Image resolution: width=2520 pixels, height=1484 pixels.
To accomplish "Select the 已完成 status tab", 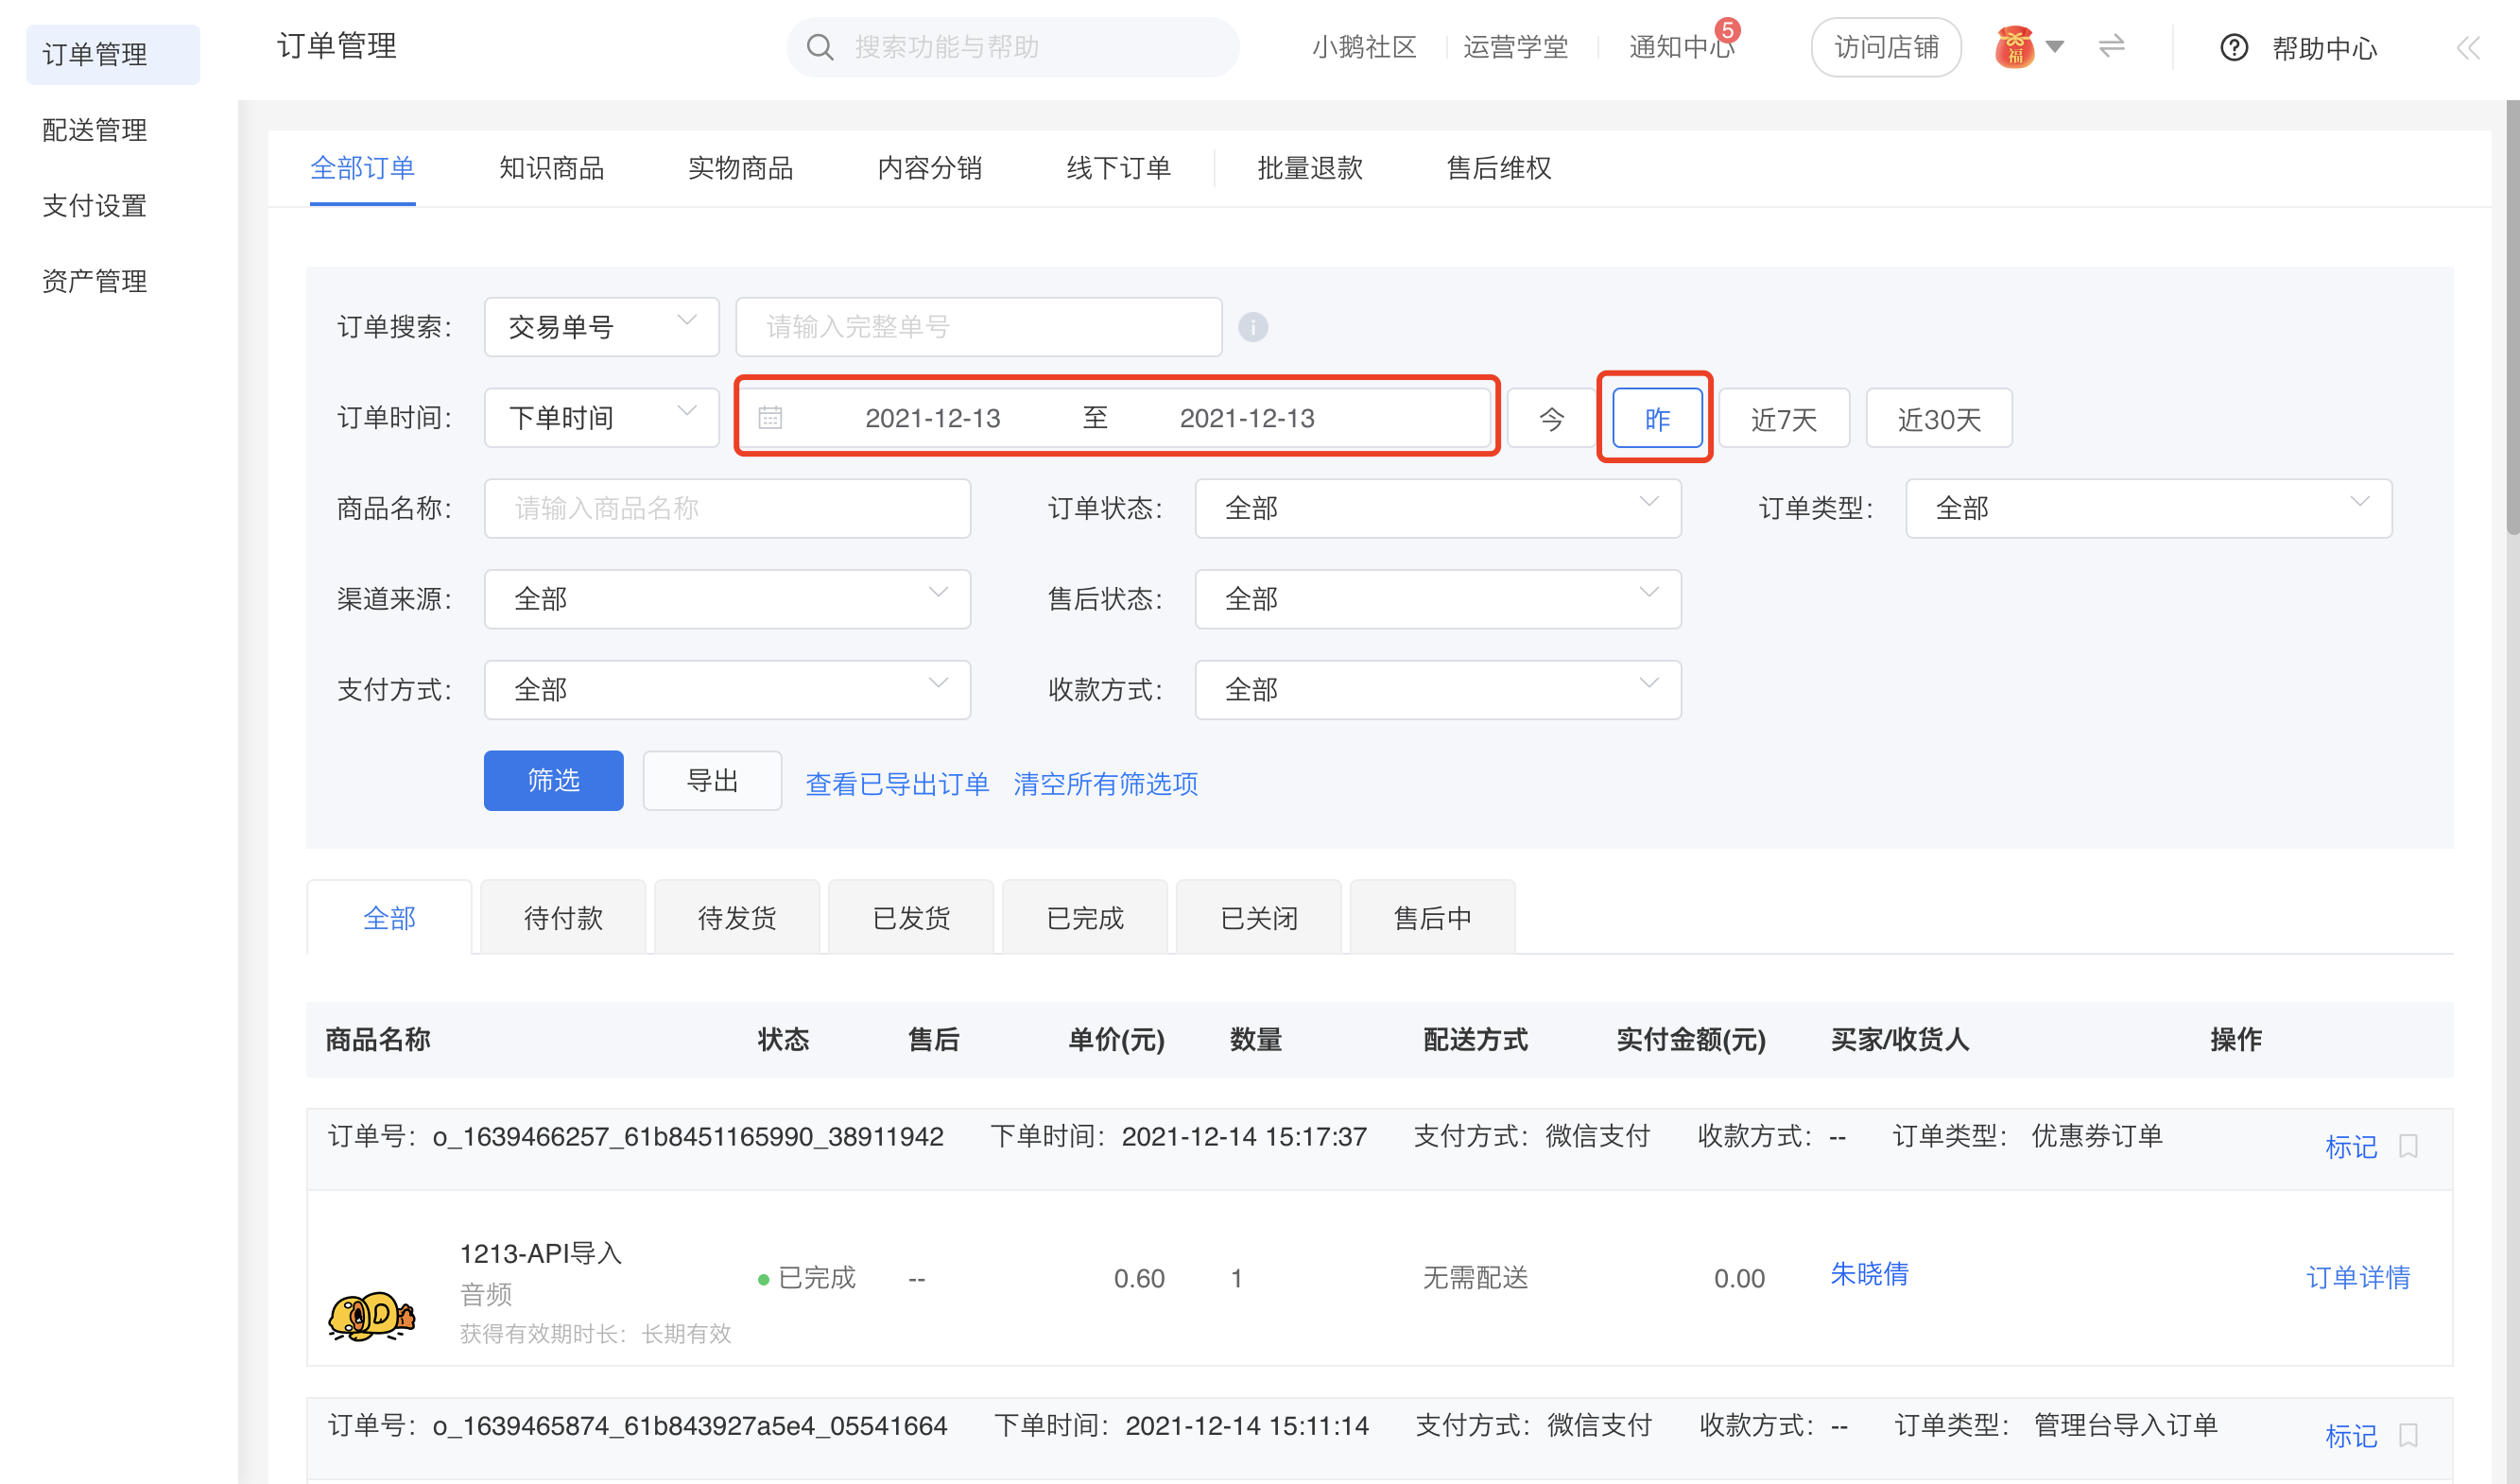I will pyautogui.click(x=1084, y=917).
